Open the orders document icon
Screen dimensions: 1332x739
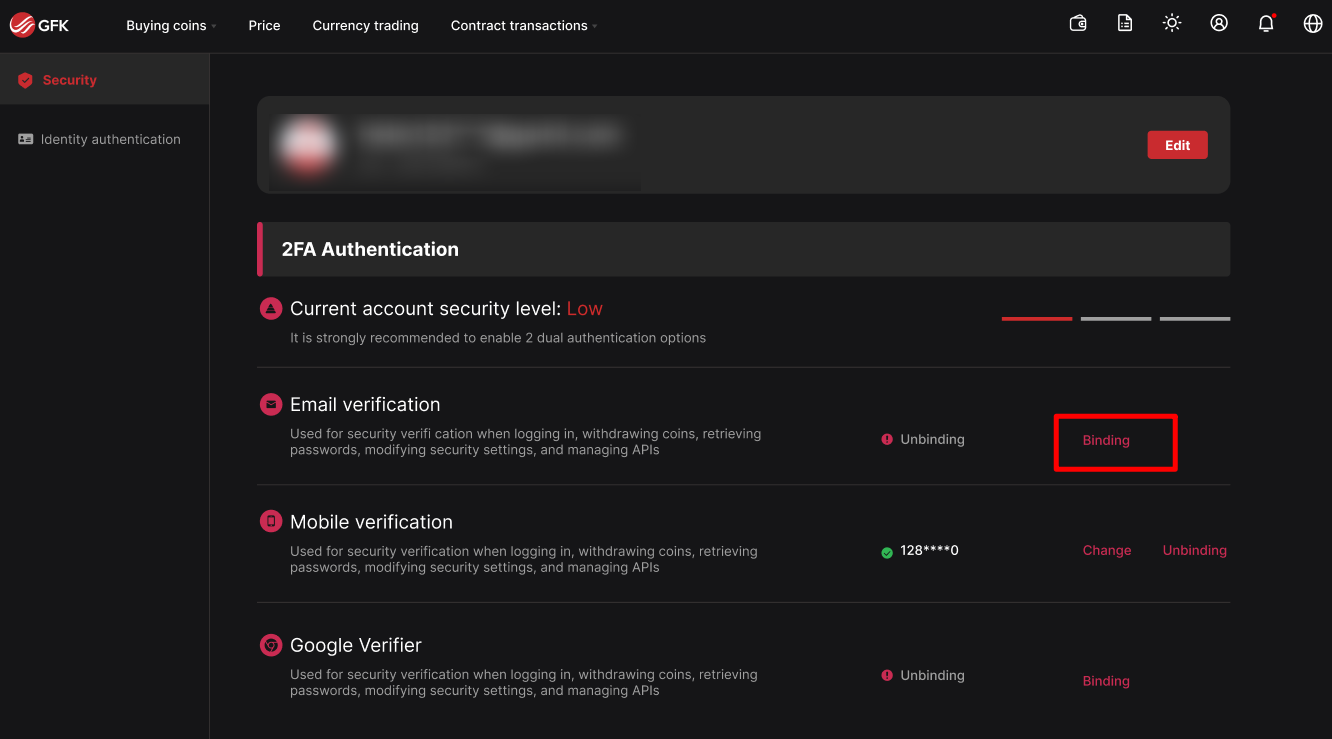(1125, 23)
